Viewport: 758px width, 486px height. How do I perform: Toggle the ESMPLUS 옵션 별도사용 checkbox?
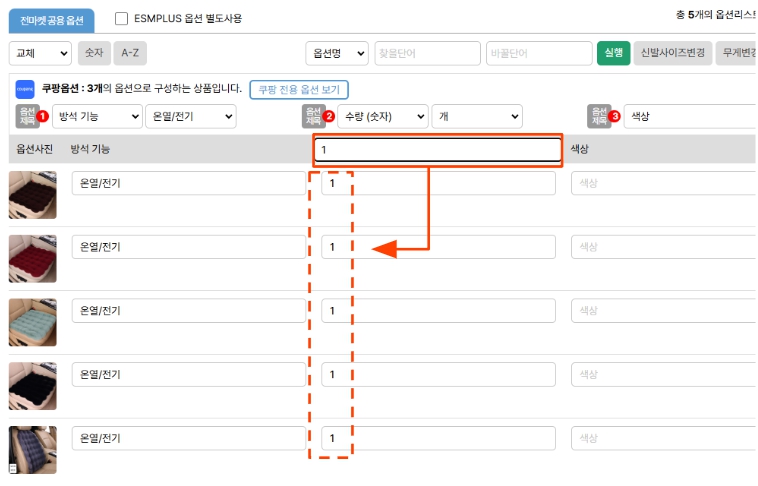[121, 18]
